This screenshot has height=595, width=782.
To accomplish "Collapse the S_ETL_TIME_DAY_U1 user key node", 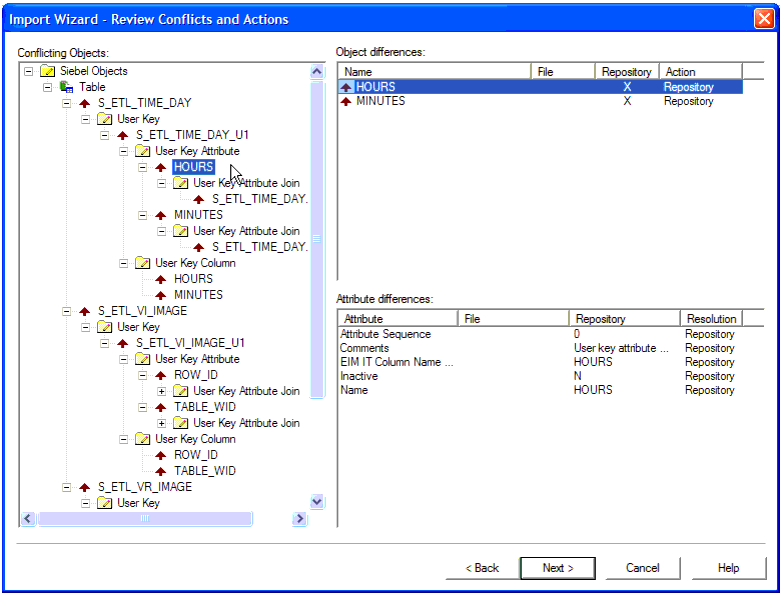I will tap(104, 135).
